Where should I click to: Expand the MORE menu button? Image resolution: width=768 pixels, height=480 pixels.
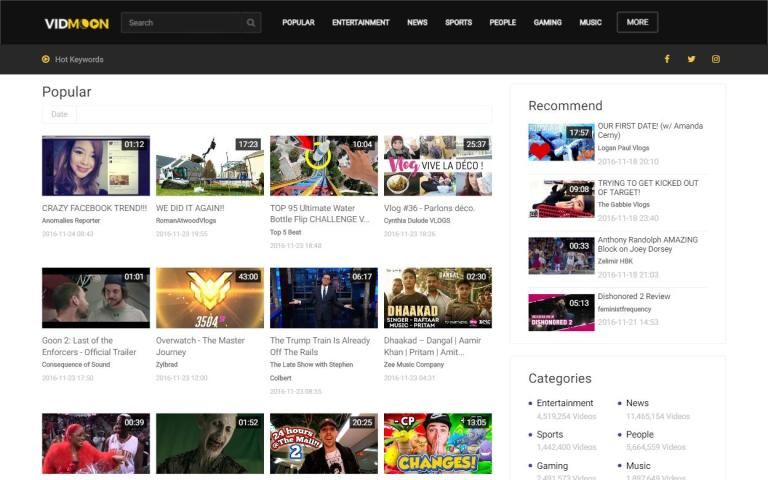click(x=637, y=22)
